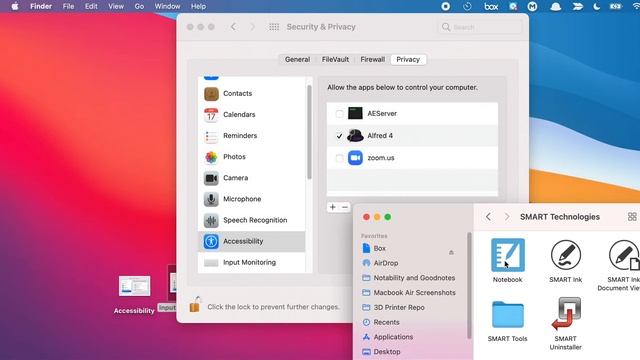The image size is (640, 360).
Task: Open the Window menu
Action: click(x=167, y=7)
